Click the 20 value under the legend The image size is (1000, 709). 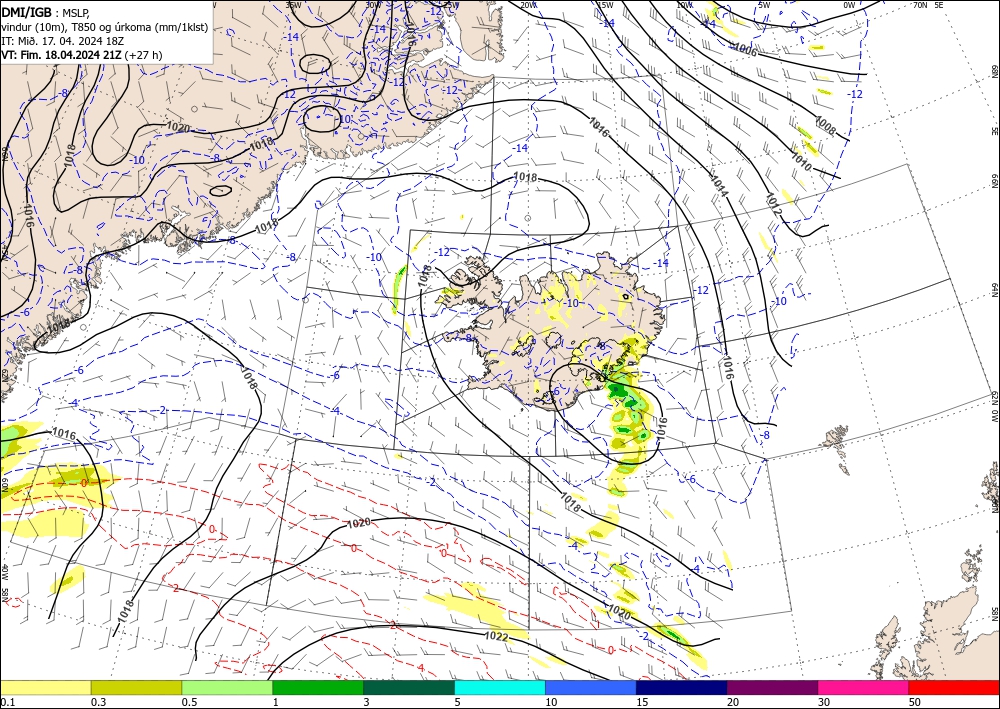(733, 702)
